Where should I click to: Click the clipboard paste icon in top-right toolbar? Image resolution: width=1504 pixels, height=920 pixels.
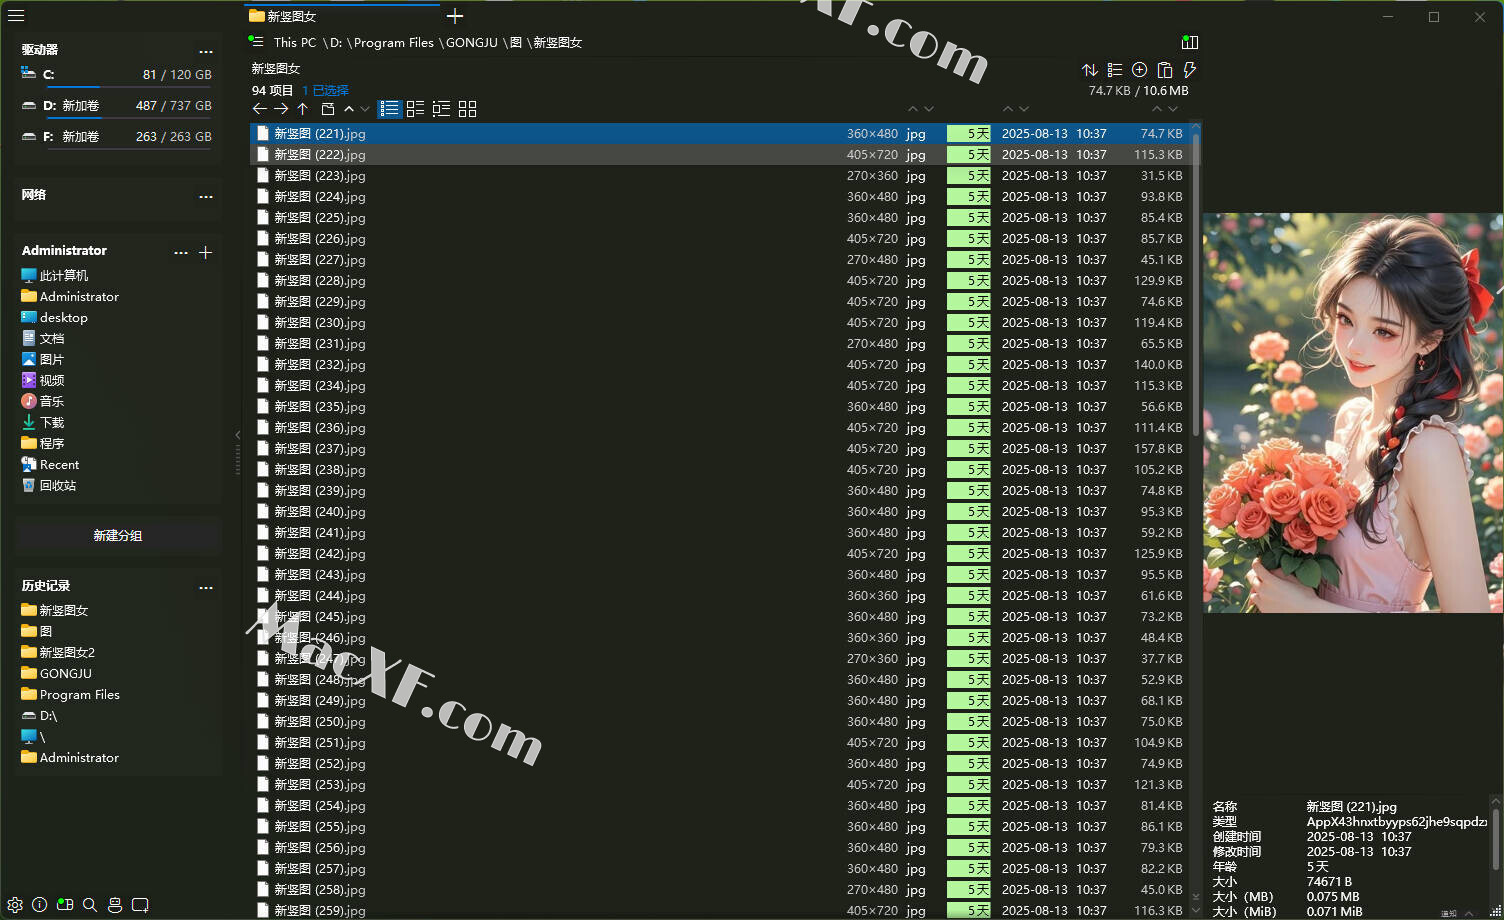[x=1164, y=70]
